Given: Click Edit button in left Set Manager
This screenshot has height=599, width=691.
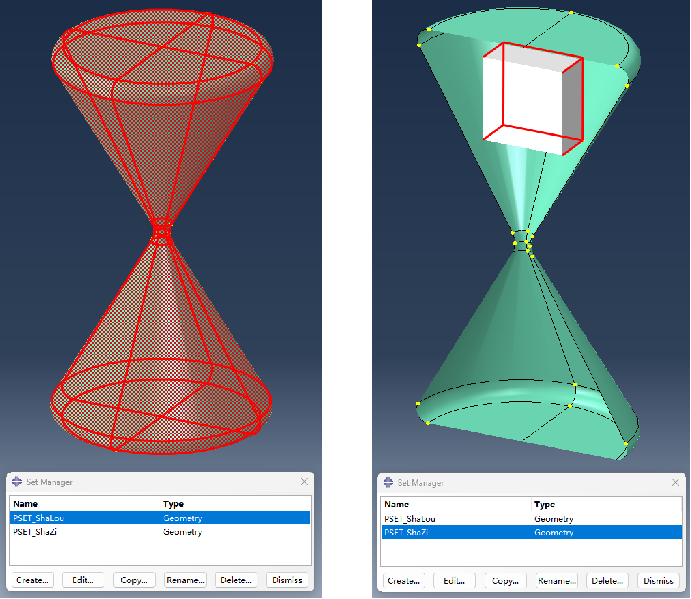Looking at the screenshot, I should coord(83,580).
